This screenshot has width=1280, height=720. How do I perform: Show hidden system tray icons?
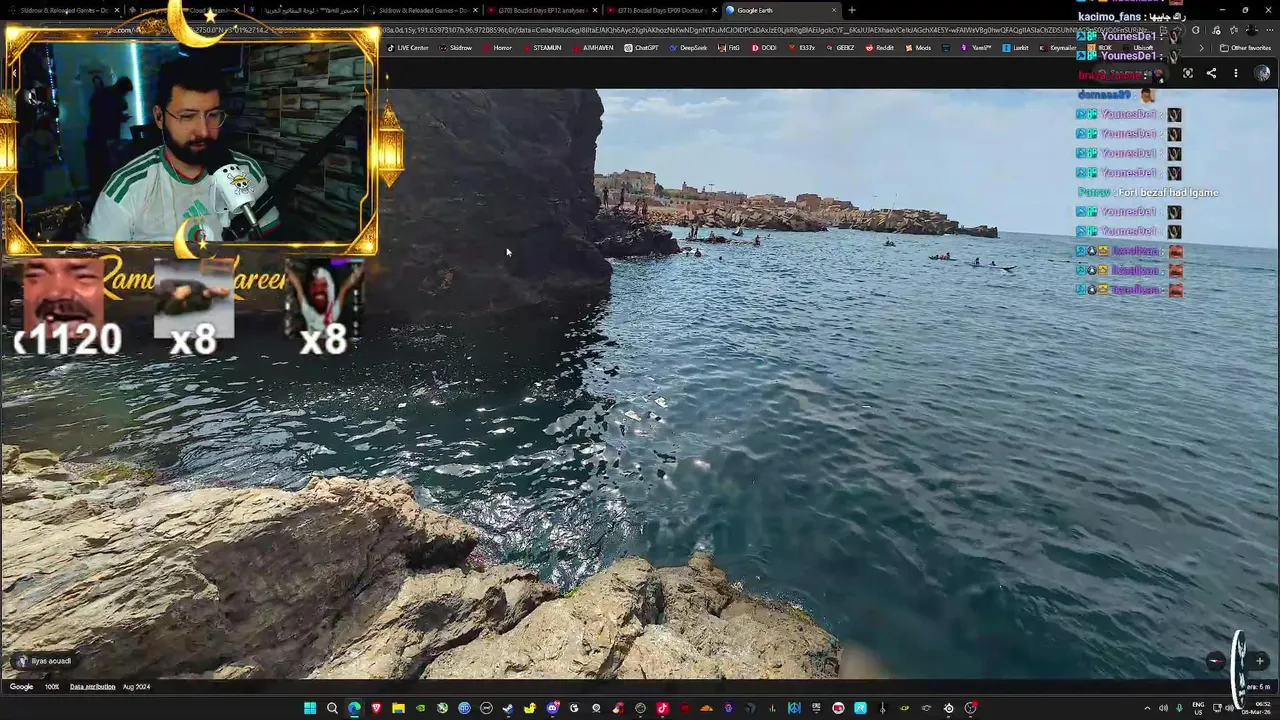pos(1147,708)
